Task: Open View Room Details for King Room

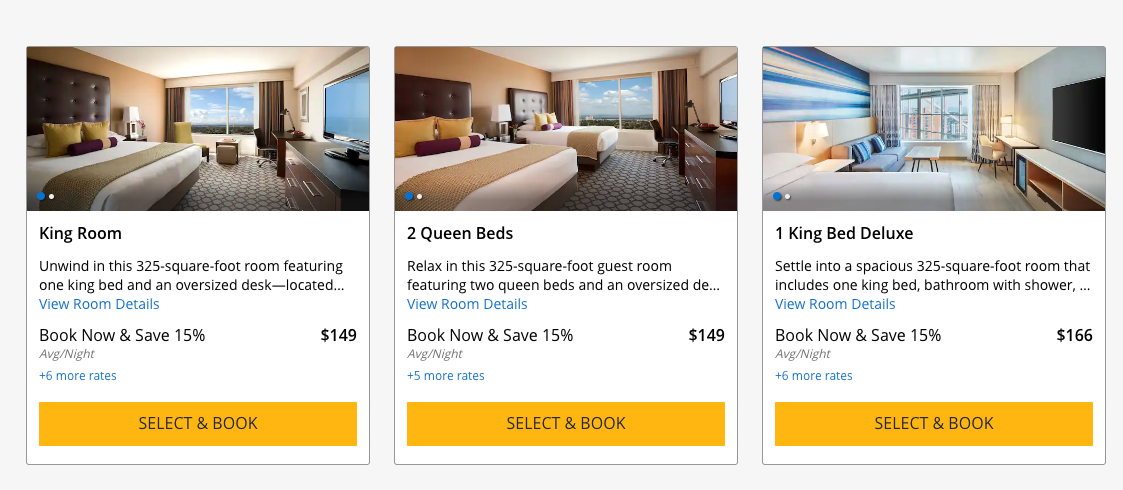Action: [99, 304]
